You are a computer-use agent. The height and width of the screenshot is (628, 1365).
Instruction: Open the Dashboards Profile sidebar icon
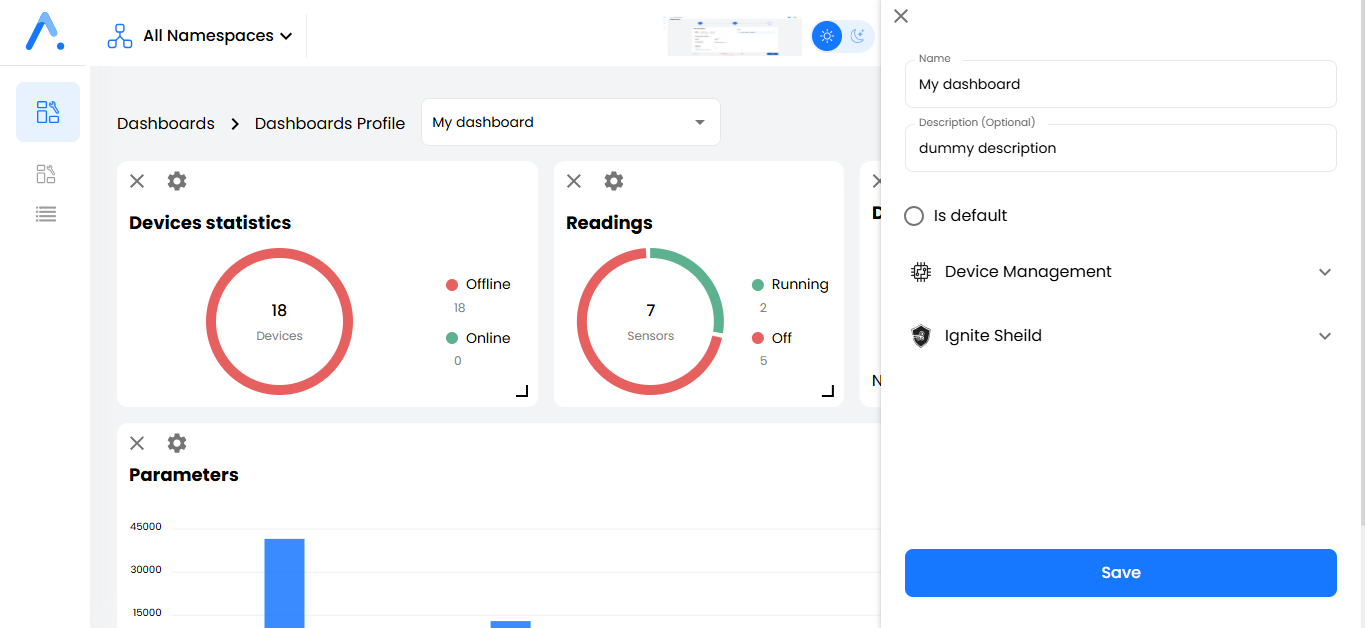click(45, 173)
